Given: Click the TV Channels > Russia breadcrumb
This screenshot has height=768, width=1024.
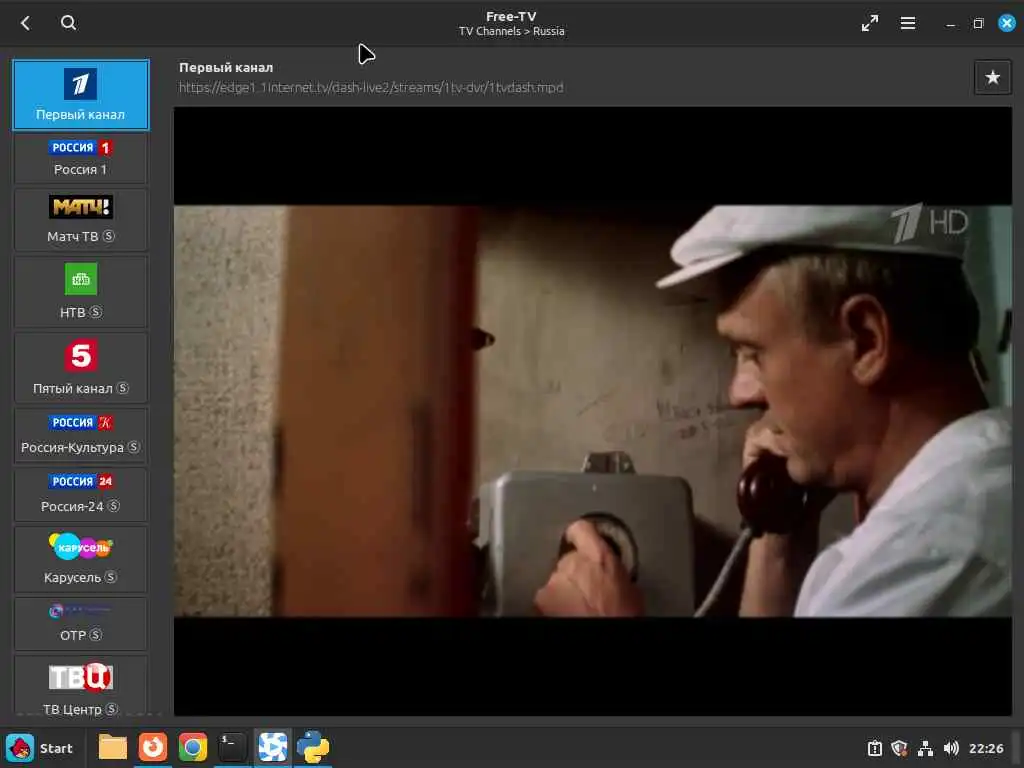Looking at the screenshot, I should [x=511, y=31].
